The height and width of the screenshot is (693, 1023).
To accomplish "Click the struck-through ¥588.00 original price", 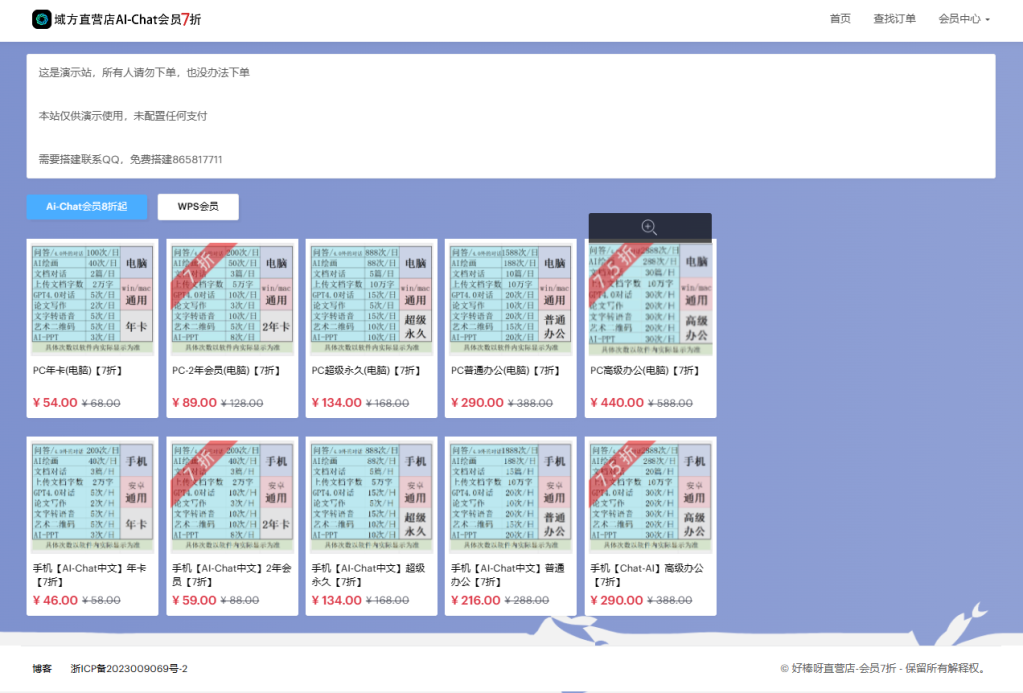I will 671,403.
